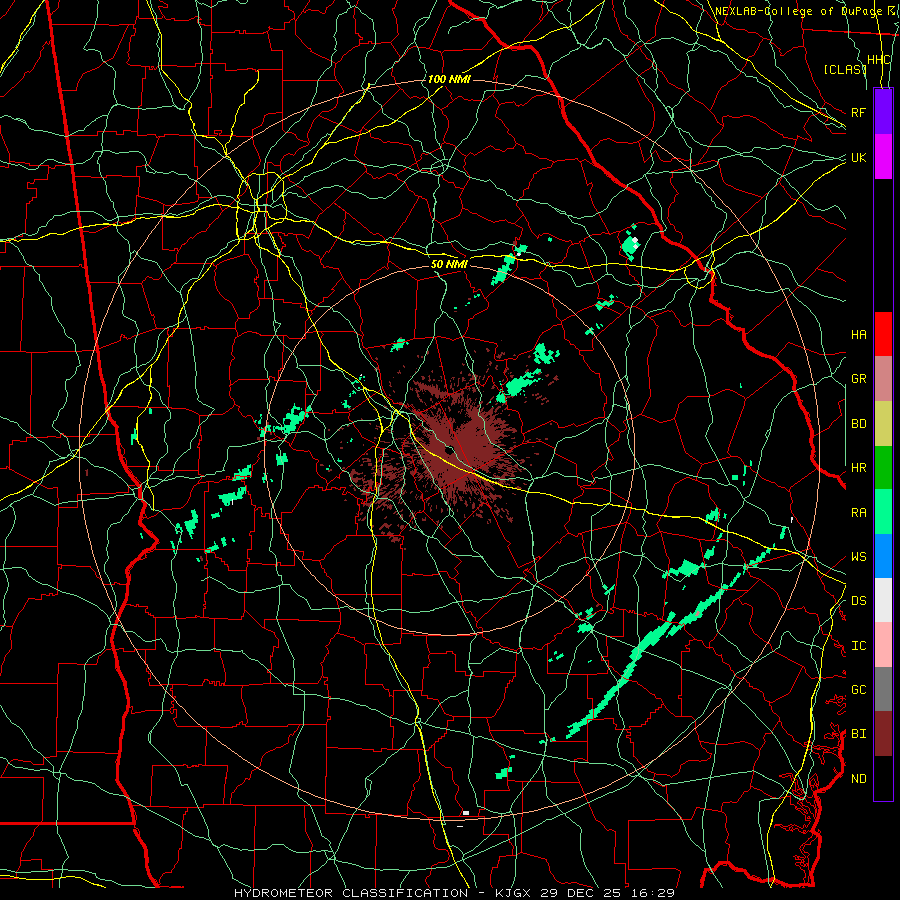Click the white DS legend swatch
This screenshot has width=900, height=900.
pyautogui.click(x=883, y=600)
